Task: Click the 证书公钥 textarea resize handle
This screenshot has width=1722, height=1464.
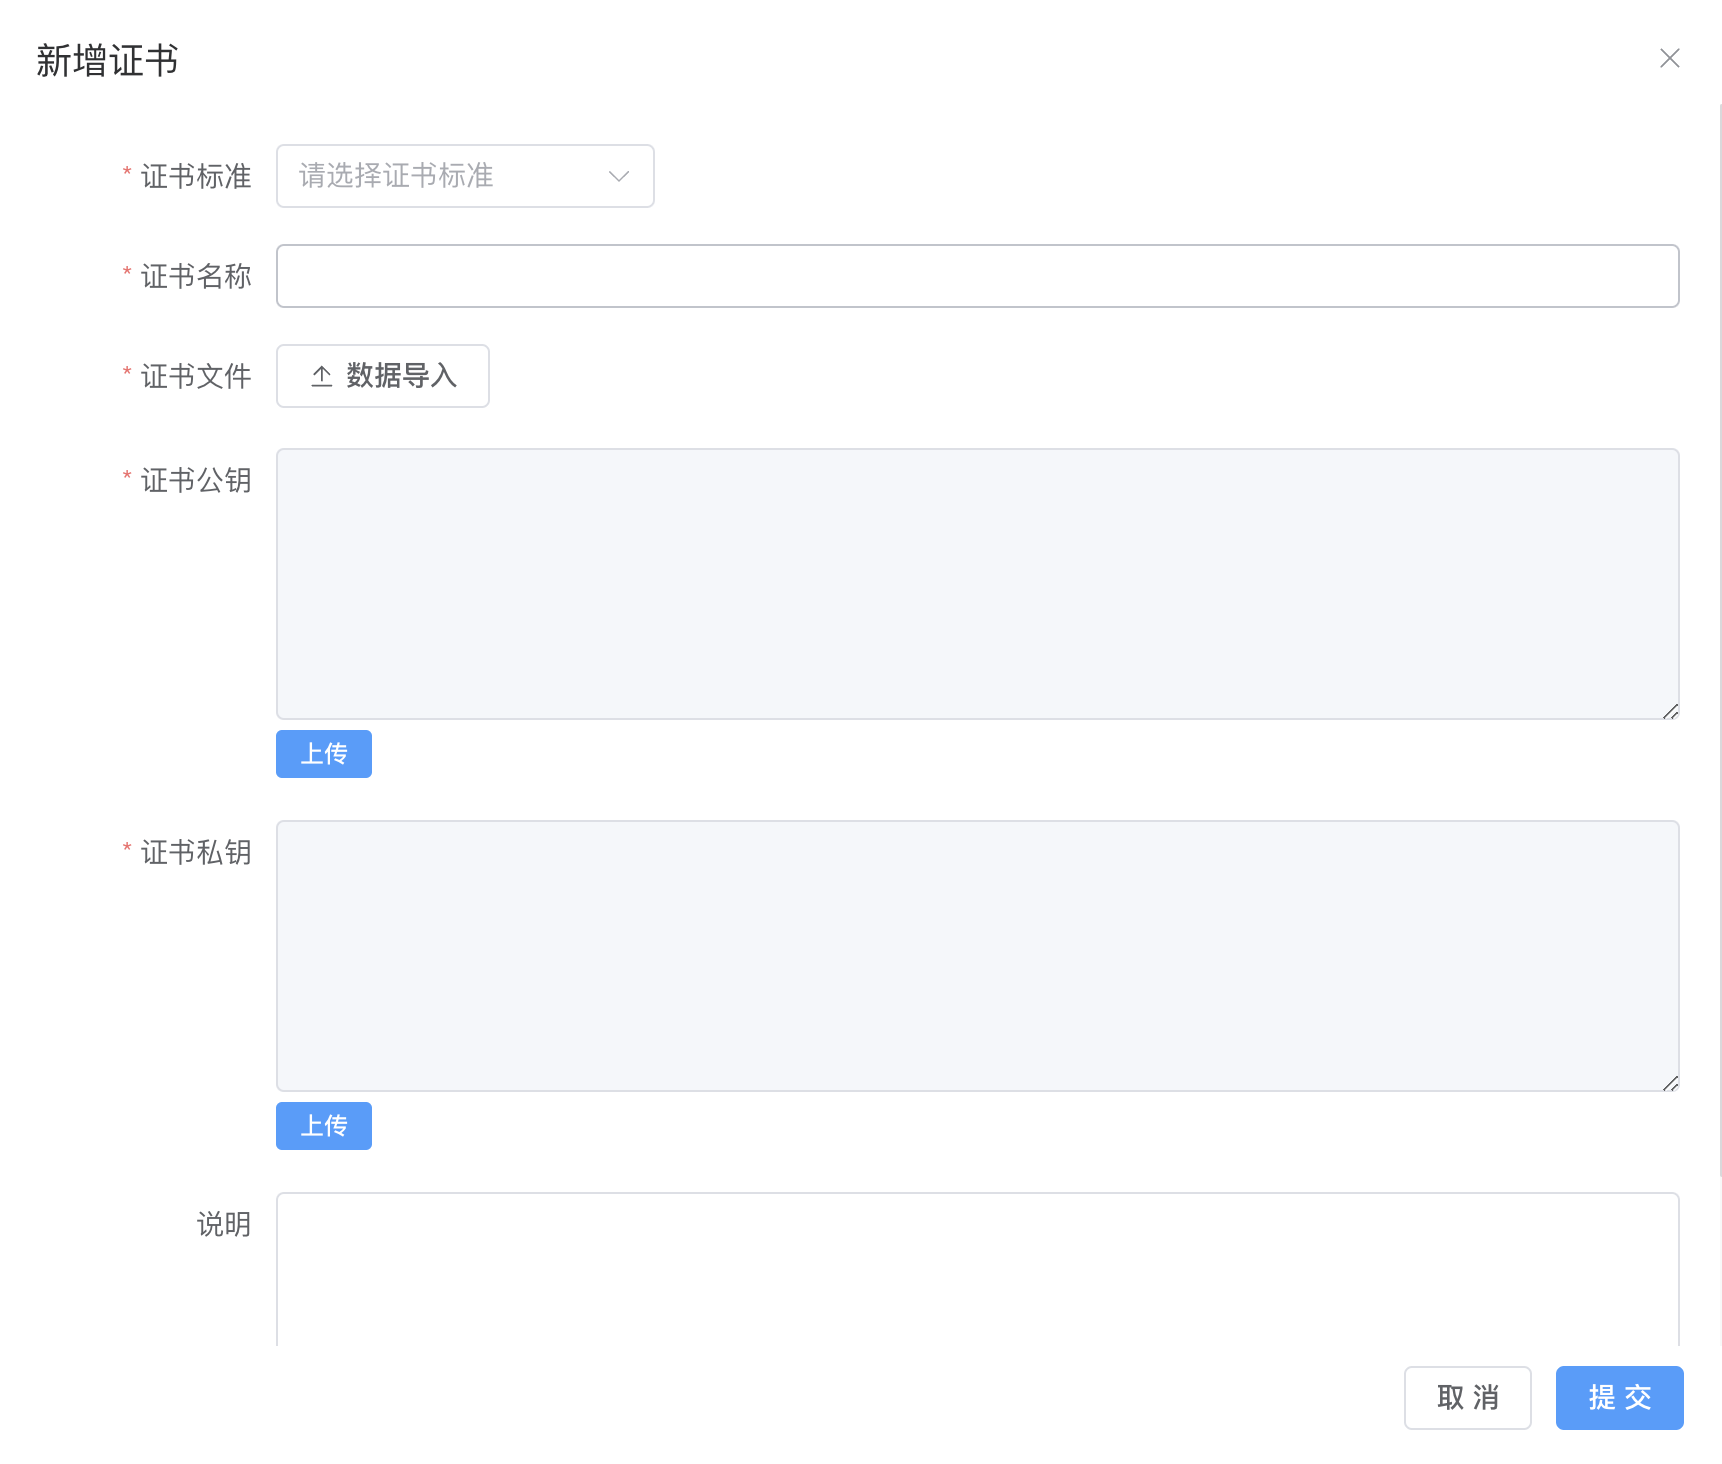Action: pyautogui.click(x=1670, y=711)
